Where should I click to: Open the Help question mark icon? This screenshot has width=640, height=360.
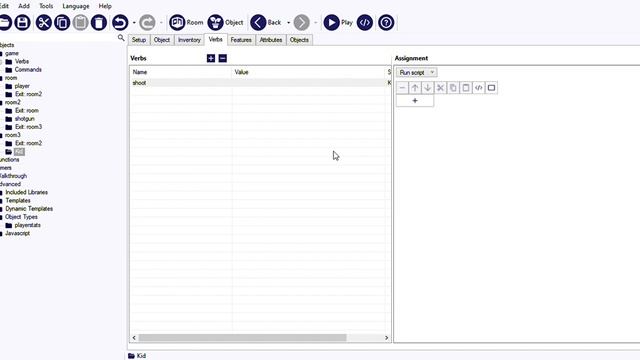point(386,22)
